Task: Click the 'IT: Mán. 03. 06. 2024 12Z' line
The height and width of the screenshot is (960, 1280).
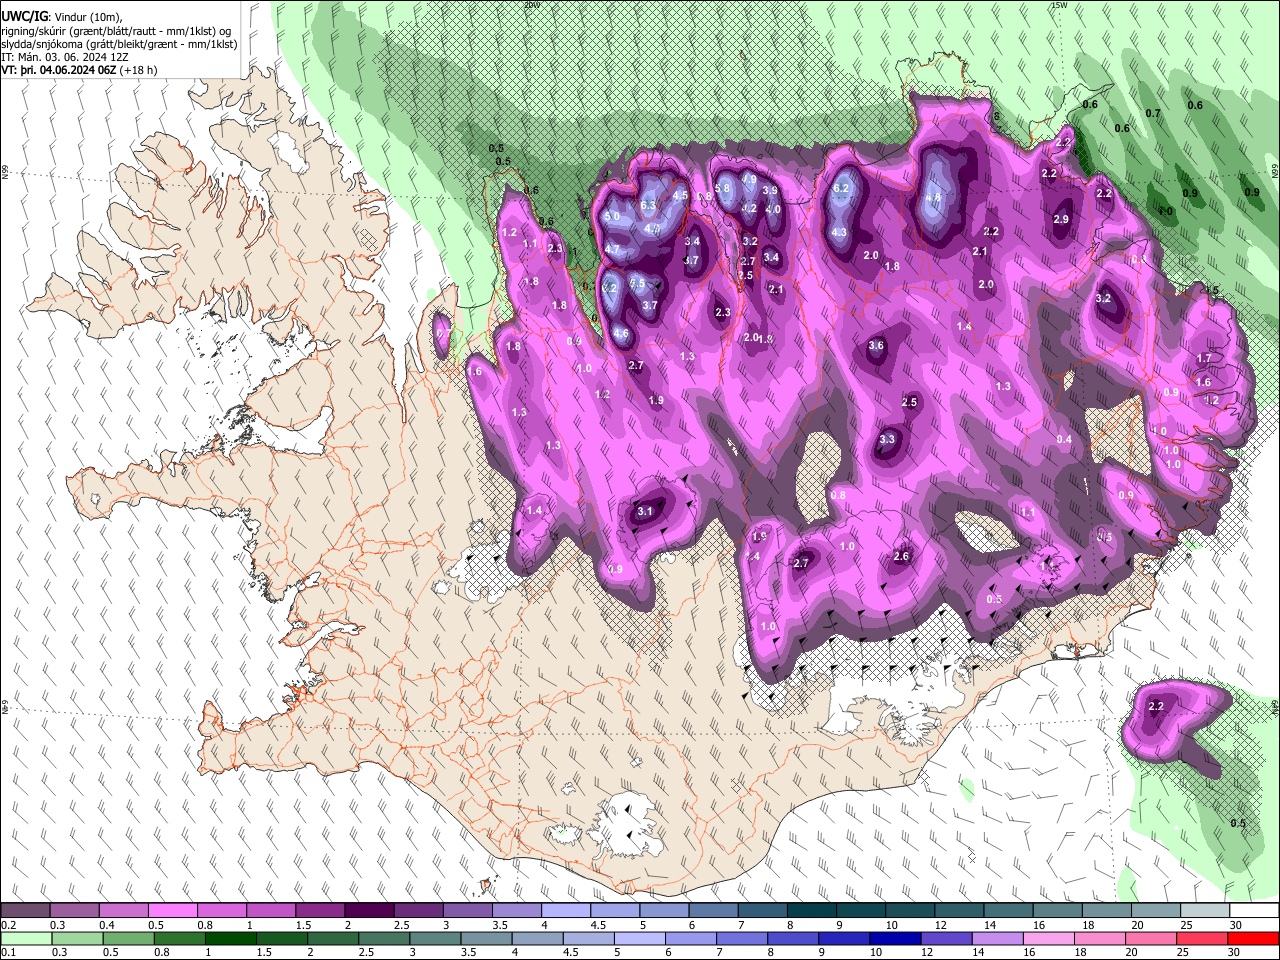Action: click(x=64, y=57)
